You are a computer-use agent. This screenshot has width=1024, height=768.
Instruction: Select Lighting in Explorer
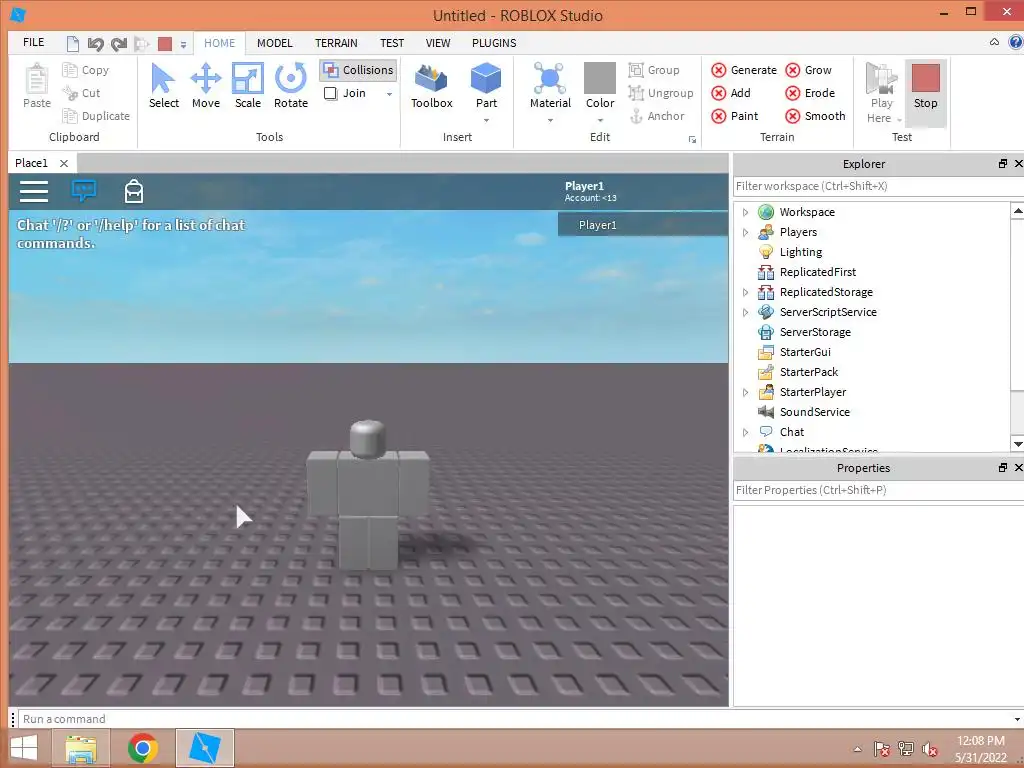coord(801,252)
